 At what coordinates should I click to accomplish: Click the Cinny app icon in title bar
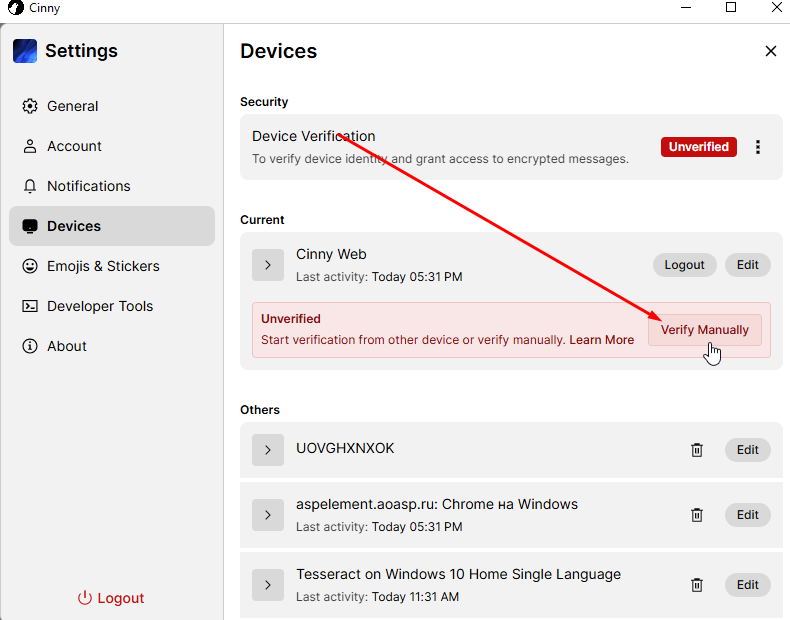pos(16,8)
